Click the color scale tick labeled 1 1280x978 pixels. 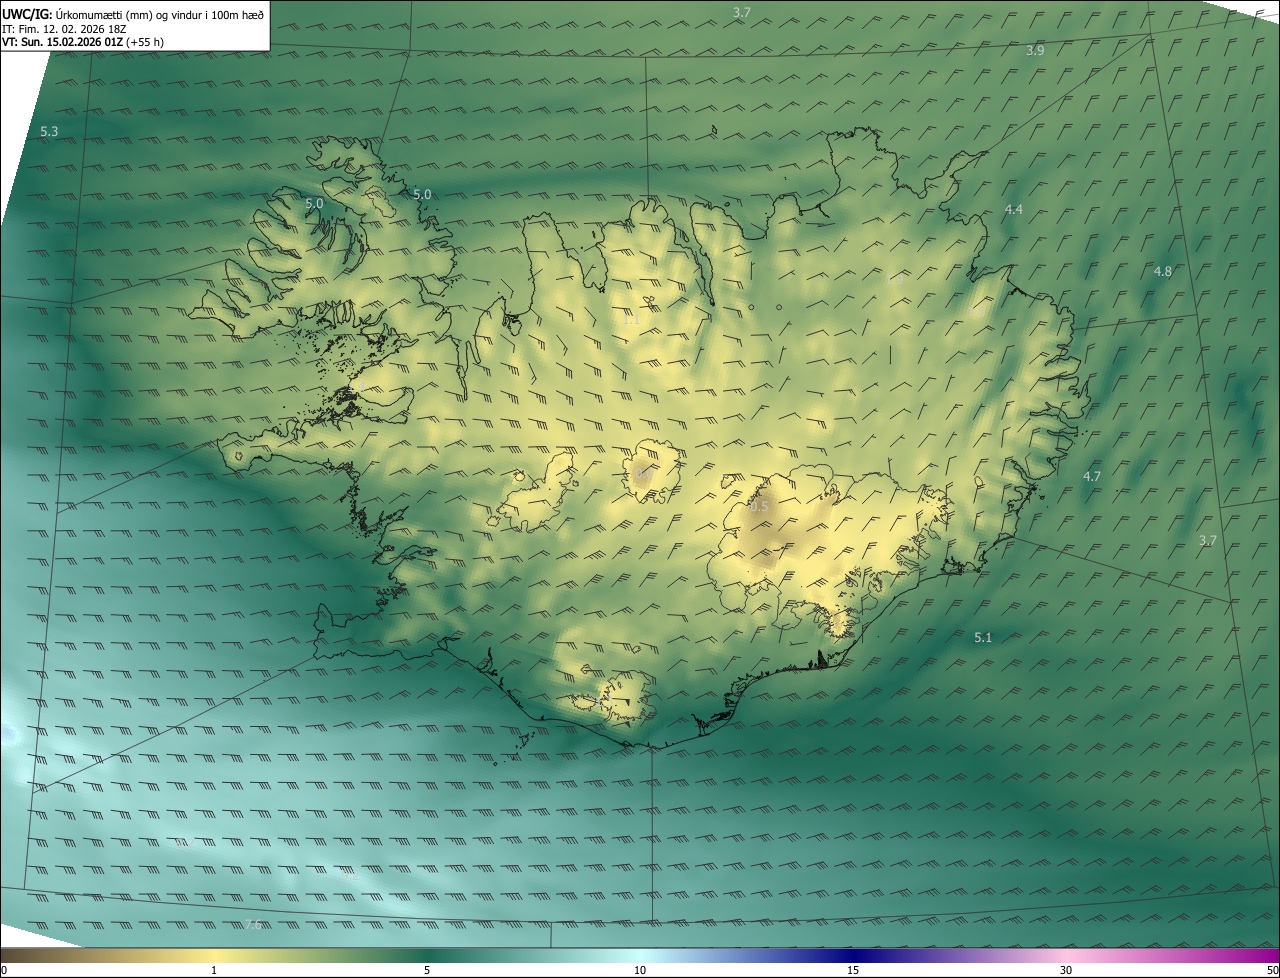click(x=214, y=971)
